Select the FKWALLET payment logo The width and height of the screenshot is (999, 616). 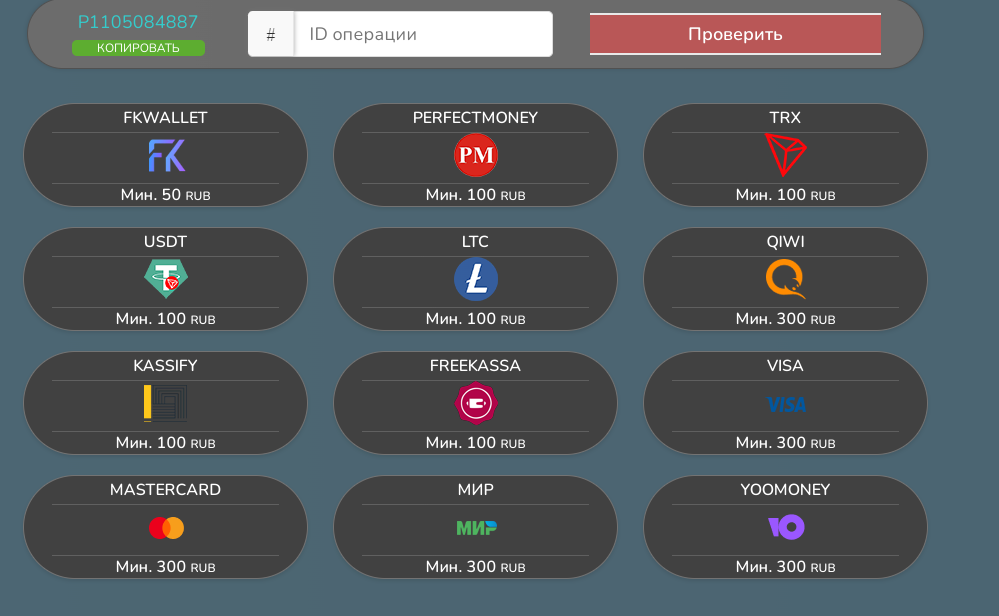[x=166, y=155]
